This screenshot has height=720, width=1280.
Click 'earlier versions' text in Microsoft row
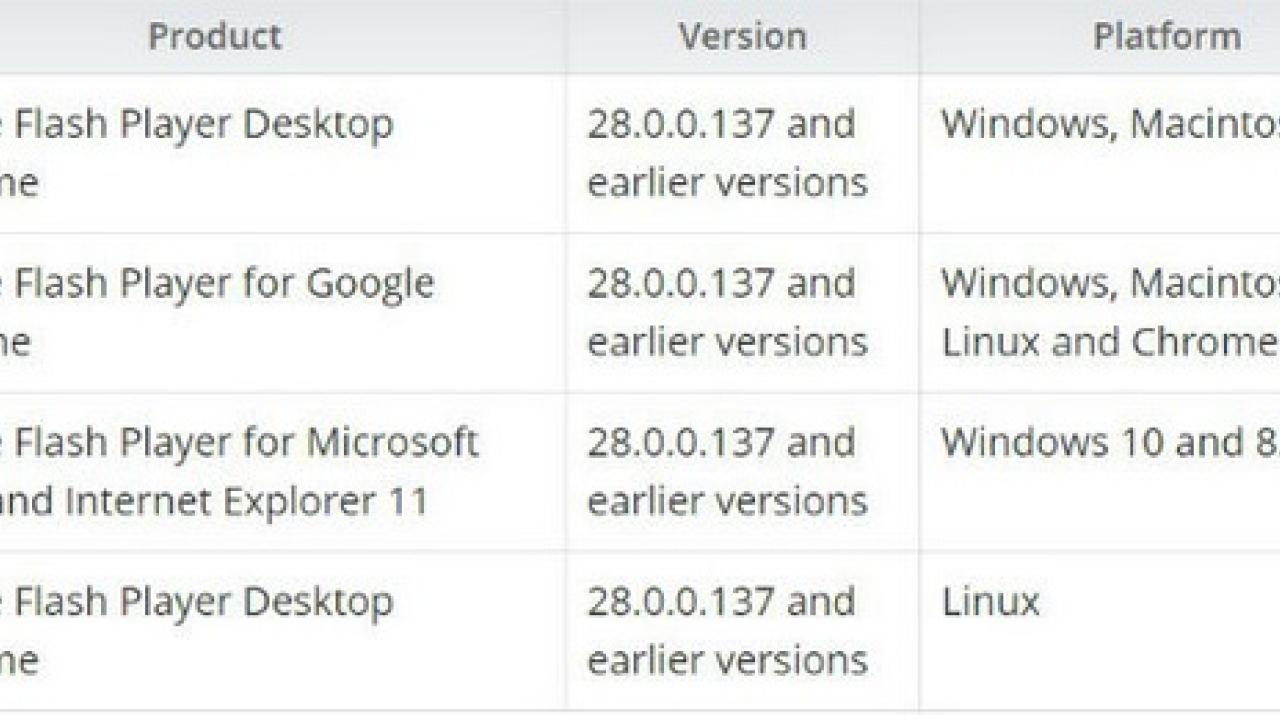[727, 501]
